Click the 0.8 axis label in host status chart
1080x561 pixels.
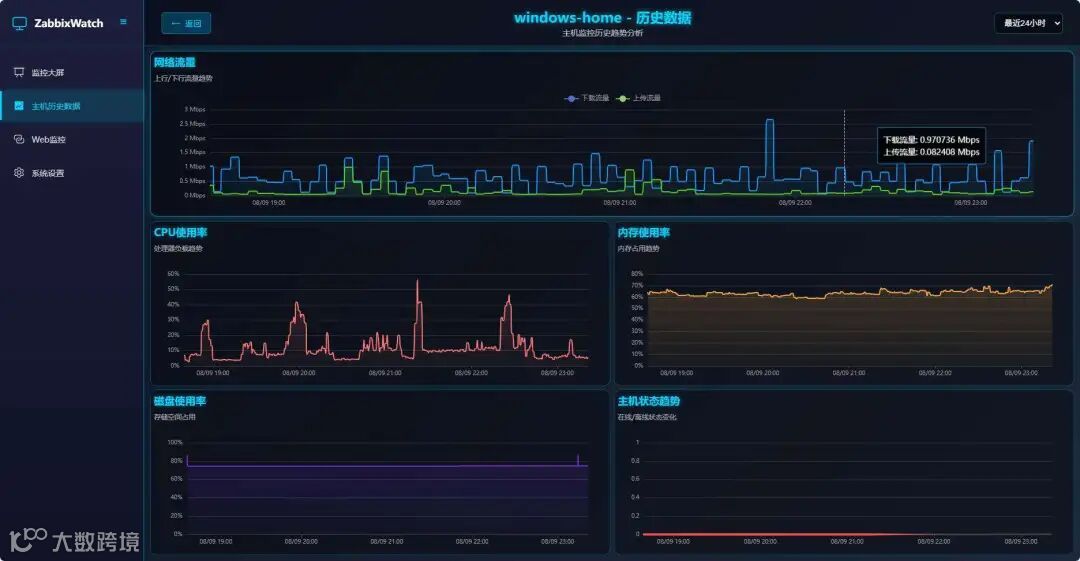635,460
